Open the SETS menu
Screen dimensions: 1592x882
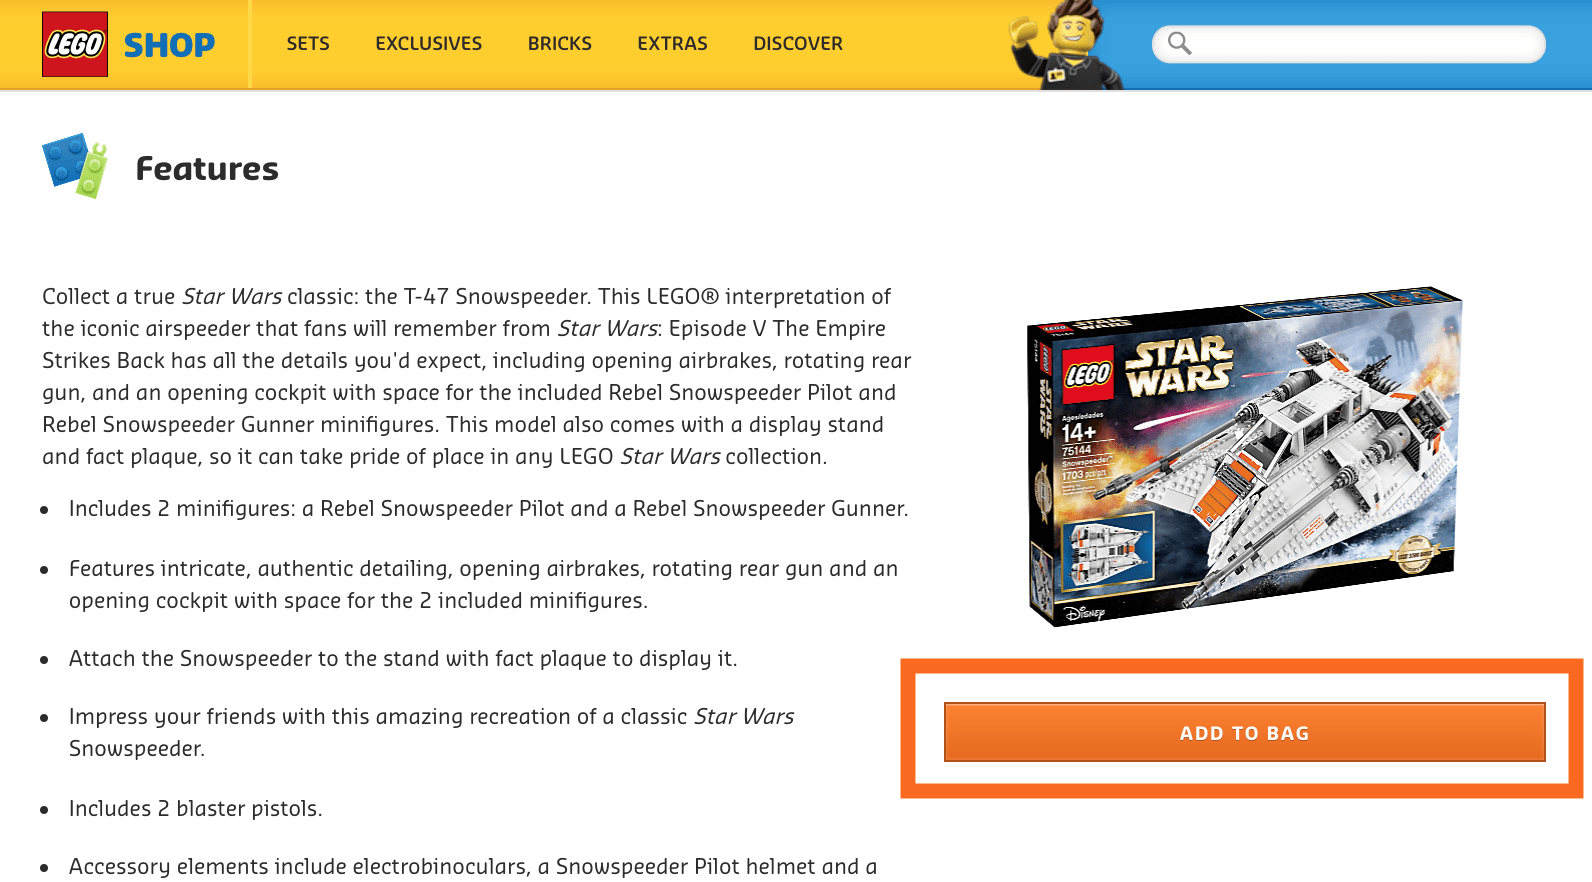(x=308, y=44)
